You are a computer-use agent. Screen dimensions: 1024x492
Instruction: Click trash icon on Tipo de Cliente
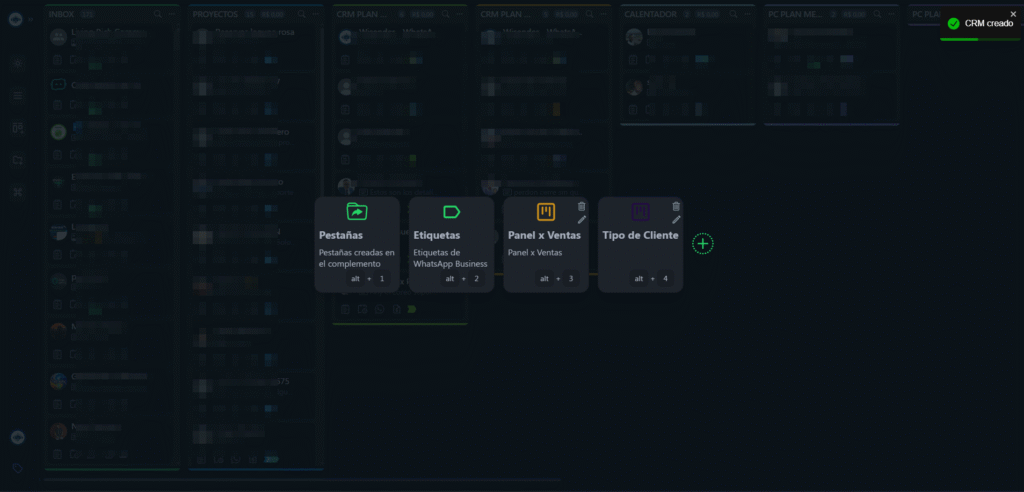point(676,206)
